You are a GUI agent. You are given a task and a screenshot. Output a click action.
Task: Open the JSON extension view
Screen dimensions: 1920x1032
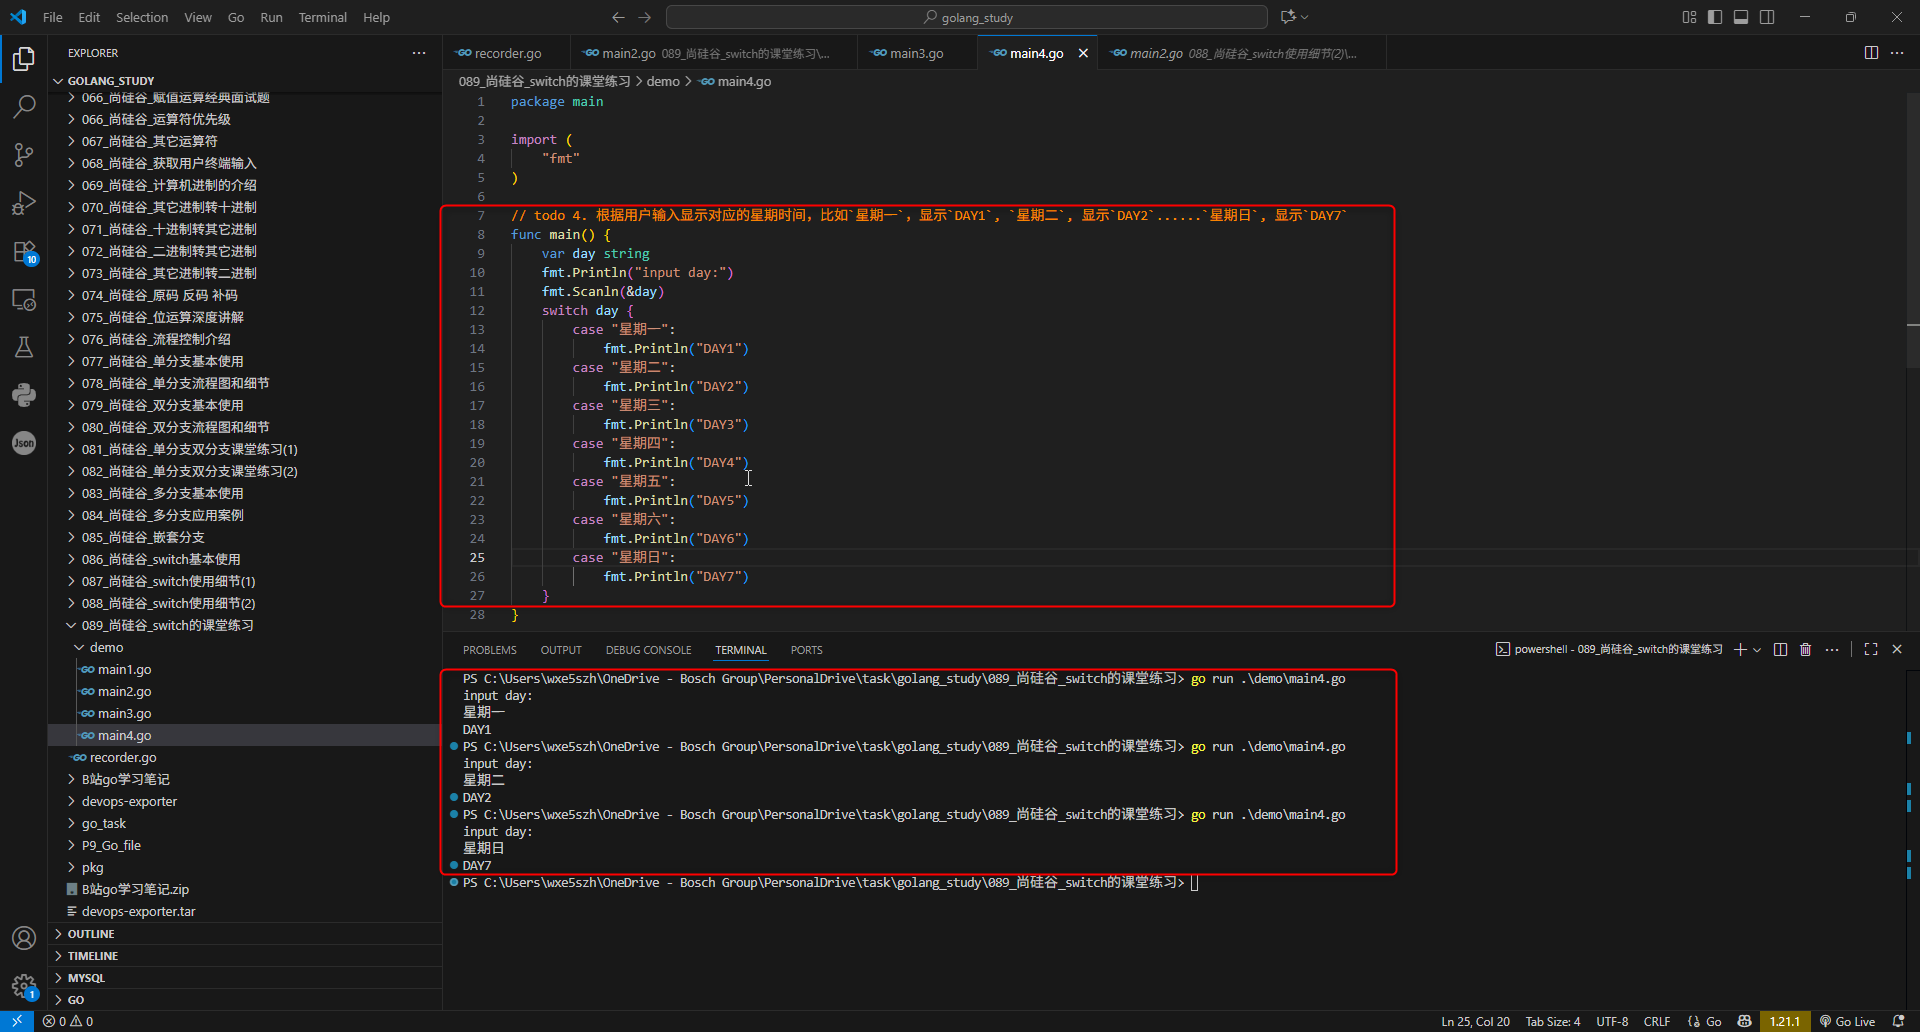click(x=24, y=443)
